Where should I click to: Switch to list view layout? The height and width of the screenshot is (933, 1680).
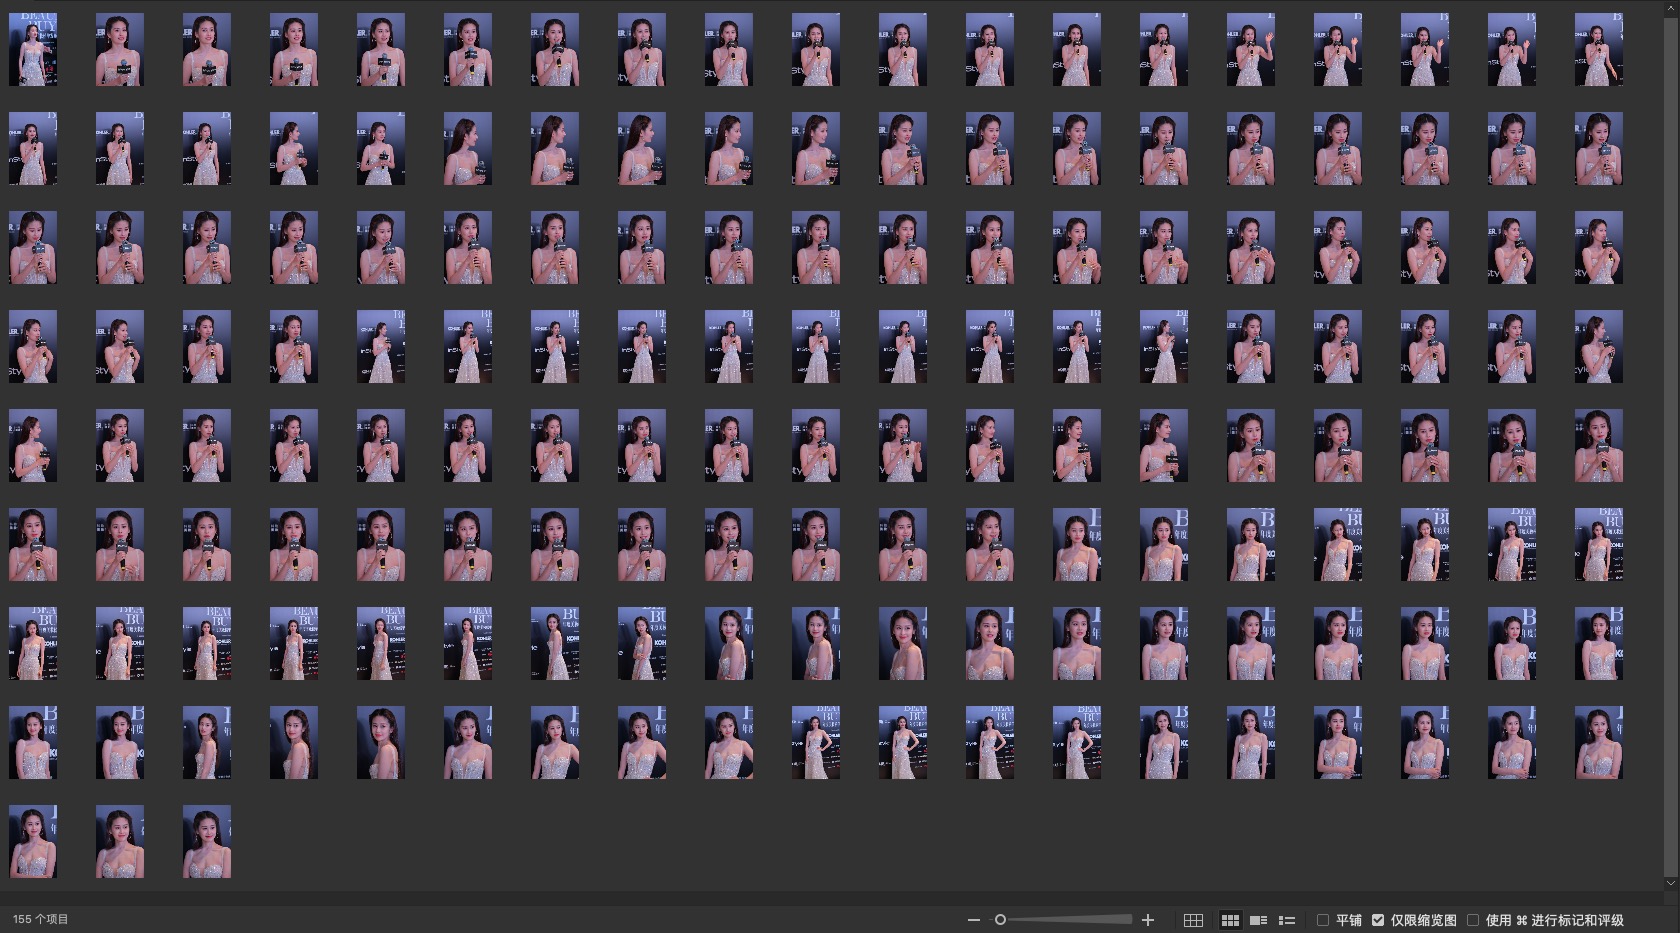tap(1287, 920)
